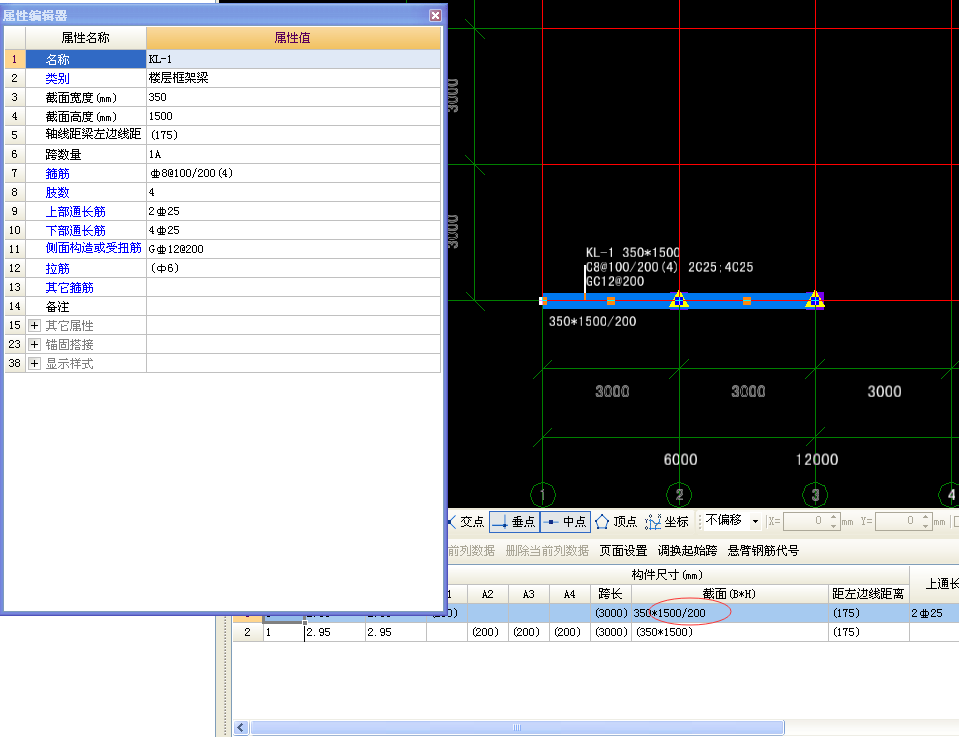This screenshot has height=737, width=959.
Task: Open the 其它箍筋 property link
Action: pyautogui.click(x=69, y=287)
